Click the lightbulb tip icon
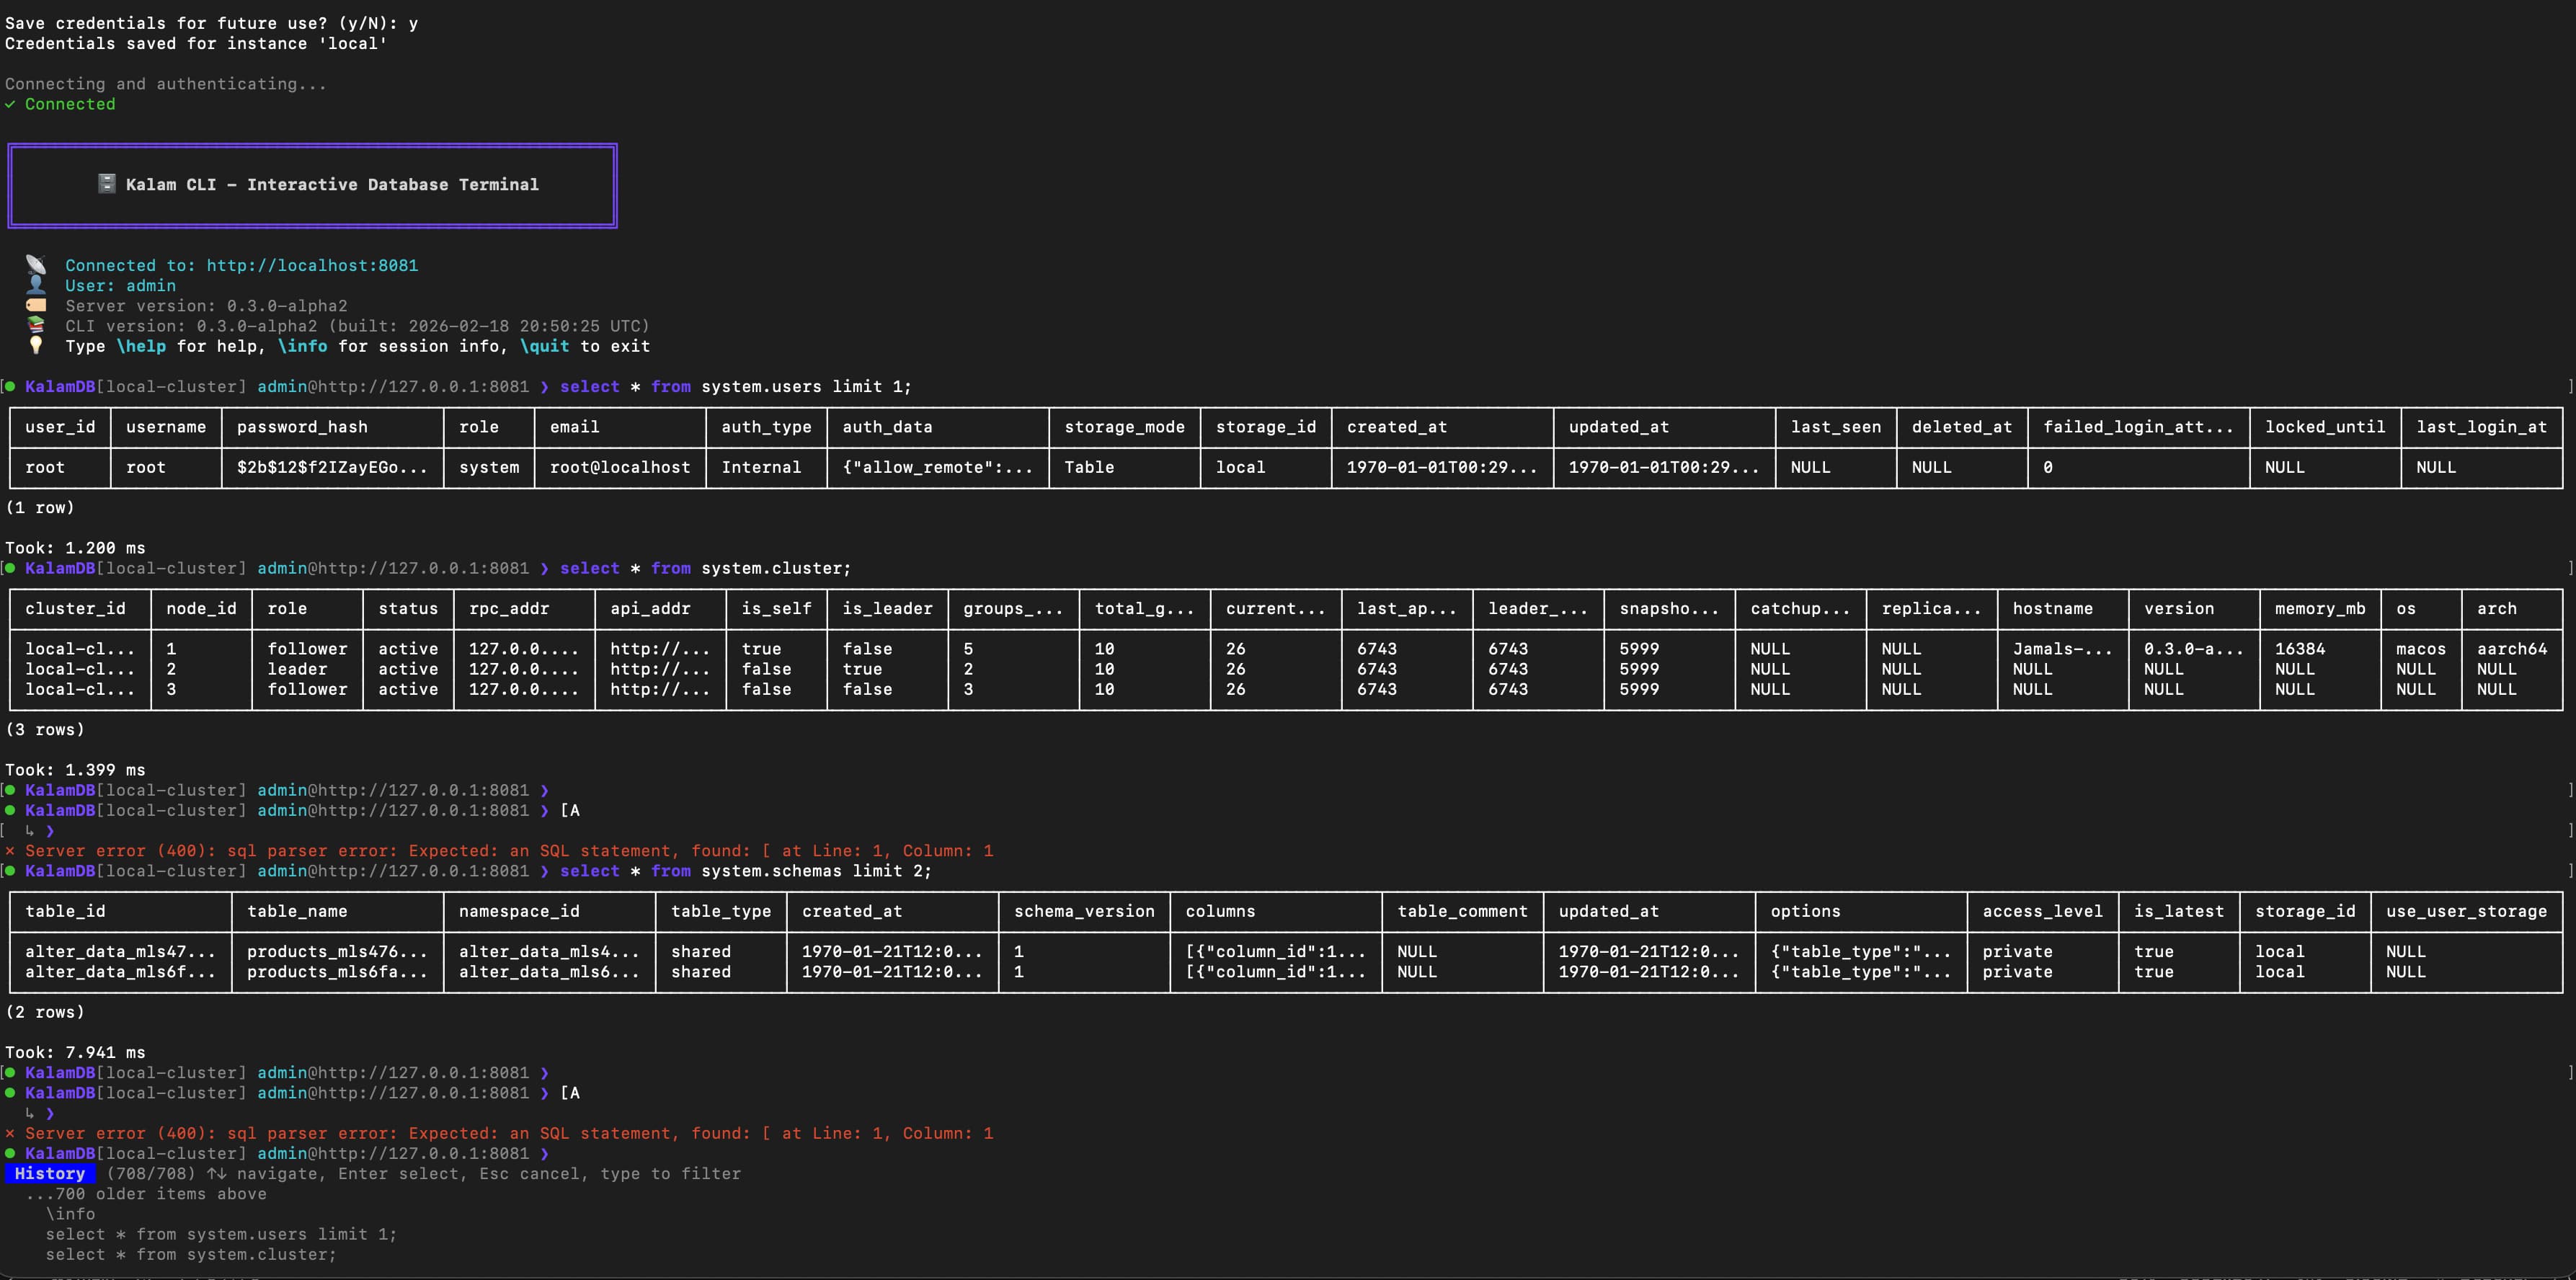This screenshot has height=1280, width=2576. click(x=37, y=346)
